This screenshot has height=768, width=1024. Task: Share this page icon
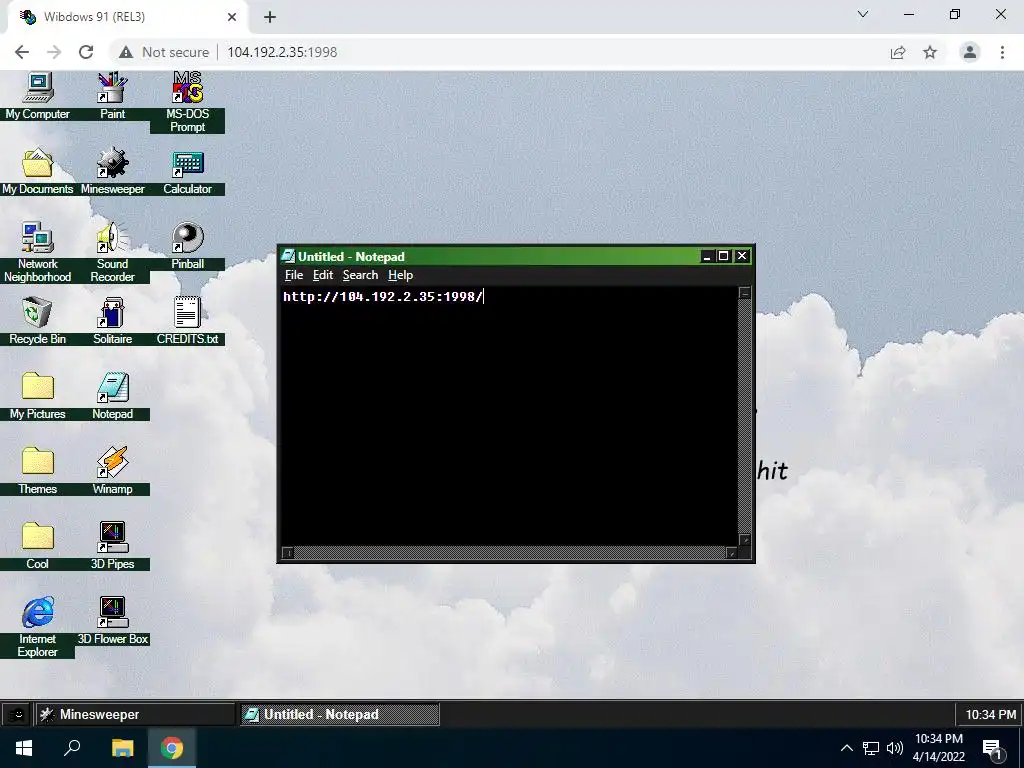point(898,52)
